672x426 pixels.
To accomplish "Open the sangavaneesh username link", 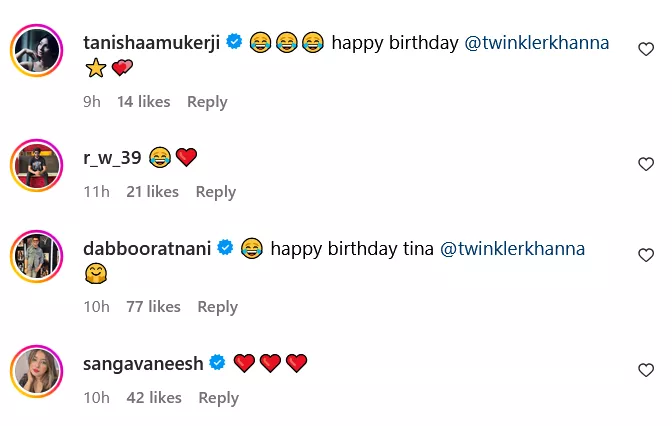I will tap(144, 363).
